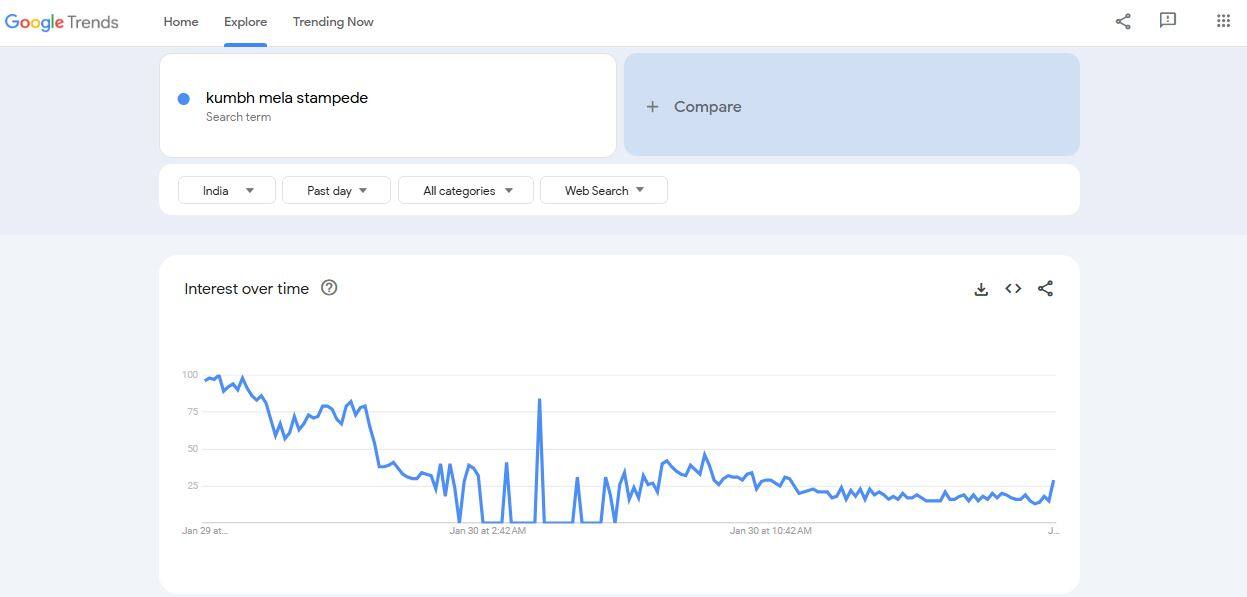Expand the Past day time filter
Image resolution: width=1247 pixels, height=597 pixels.
[x=336, y=191]
